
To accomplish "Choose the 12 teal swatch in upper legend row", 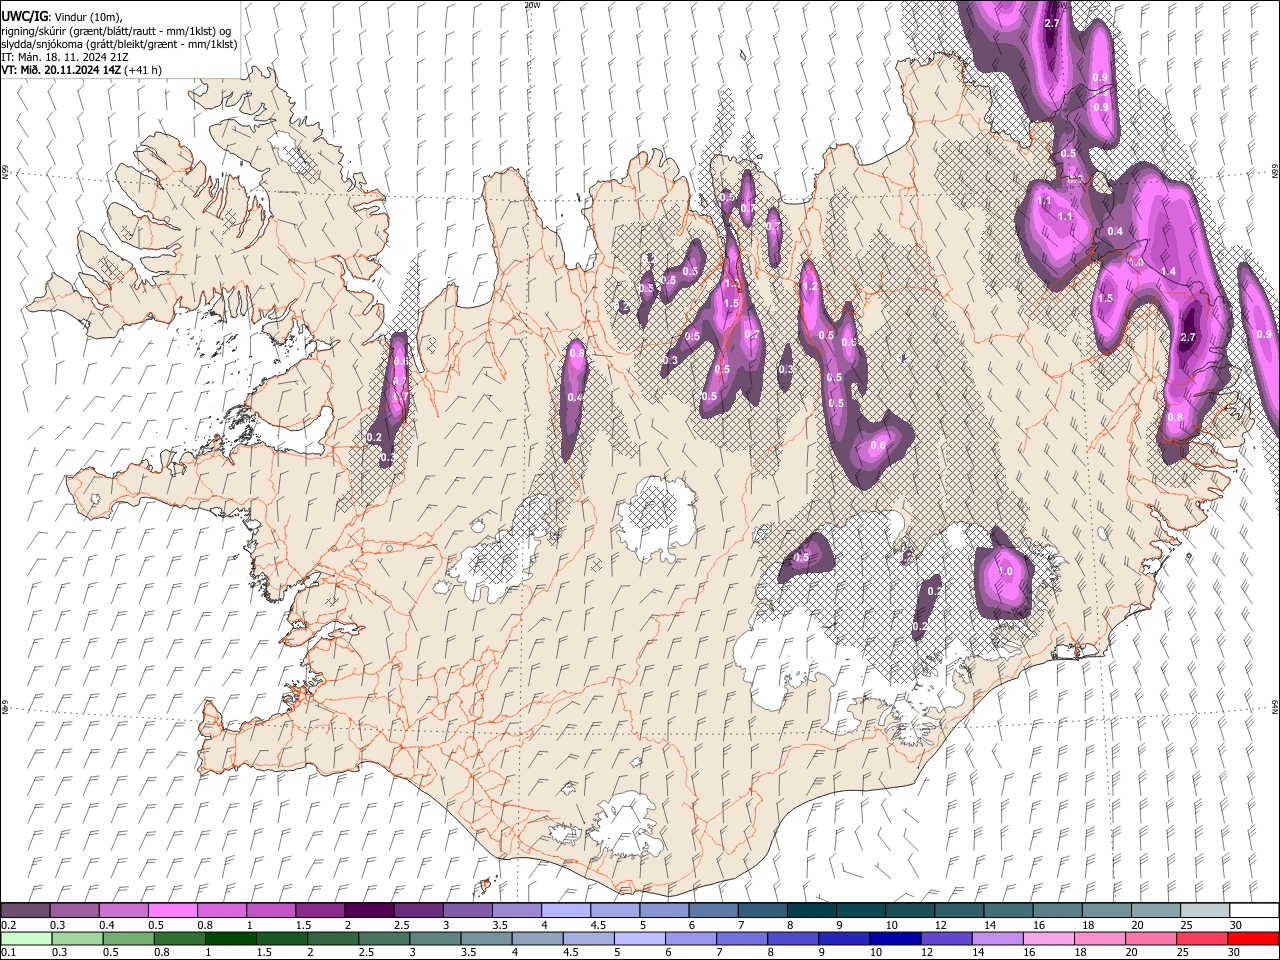I will tap(958, 910).
